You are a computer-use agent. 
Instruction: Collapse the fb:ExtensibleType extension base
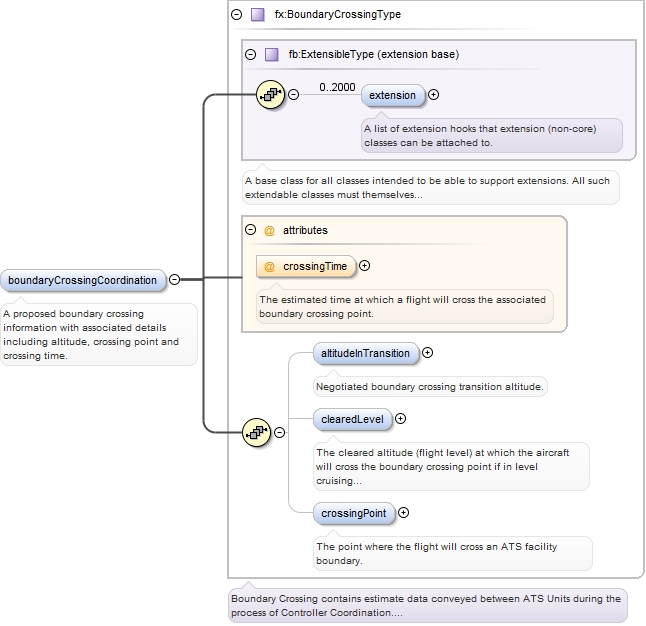click(x=250, y=54)
